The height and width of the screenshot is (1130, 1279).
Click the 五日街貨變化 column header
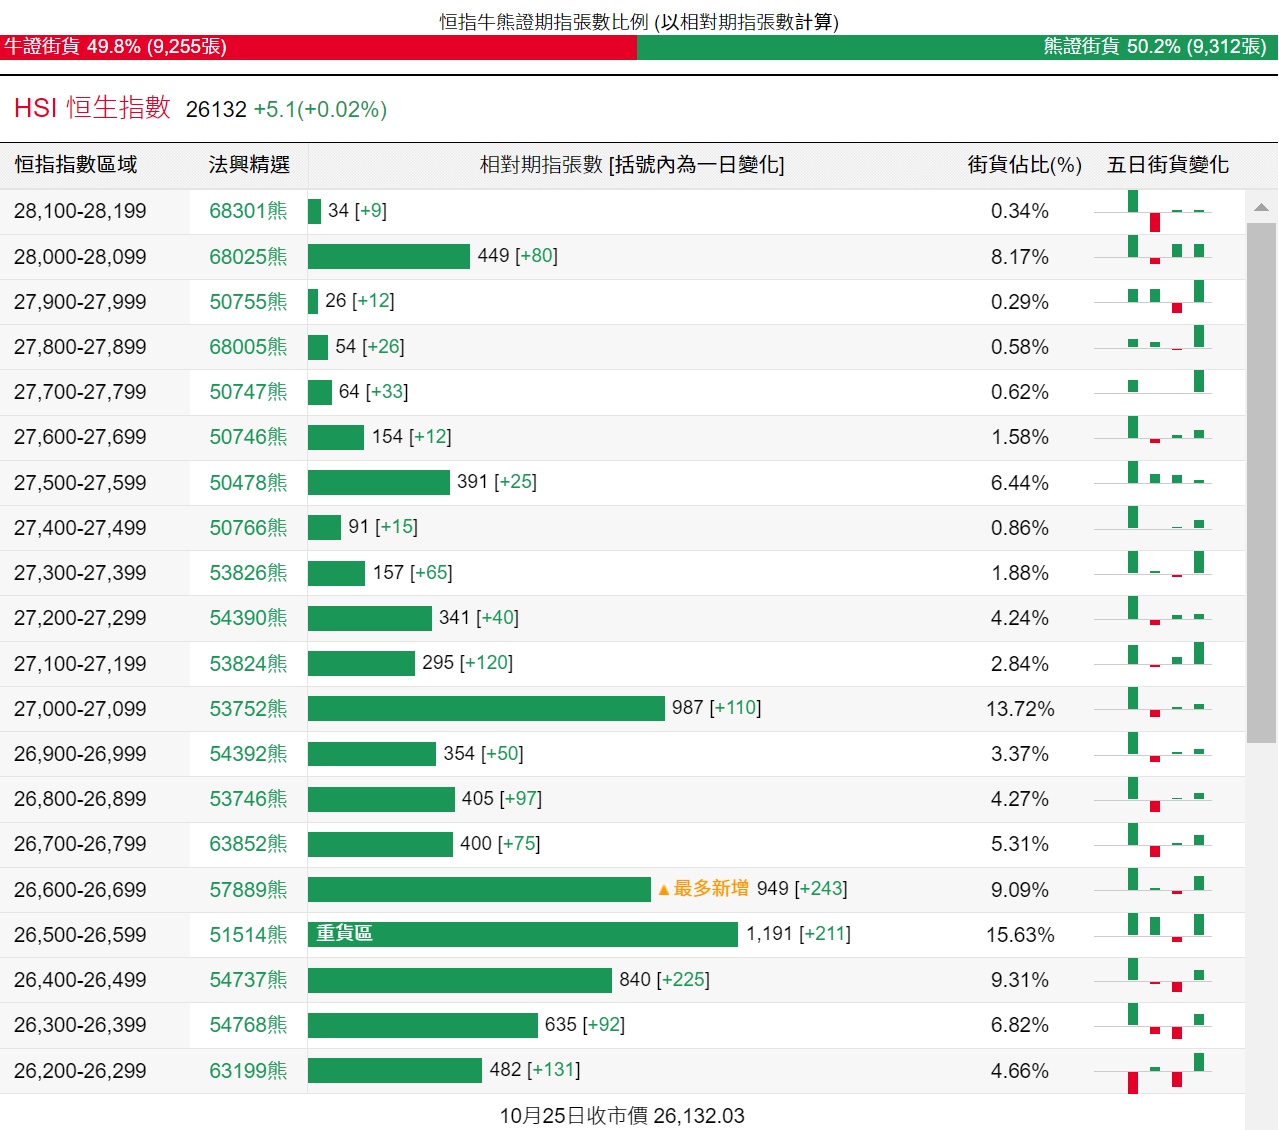1167,165
